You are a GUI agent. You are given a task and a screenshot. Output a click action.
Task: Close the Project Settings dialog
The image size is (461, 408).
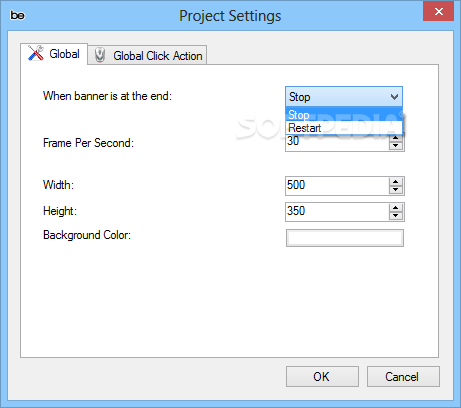pyautogui.click(x=439, y=11)
